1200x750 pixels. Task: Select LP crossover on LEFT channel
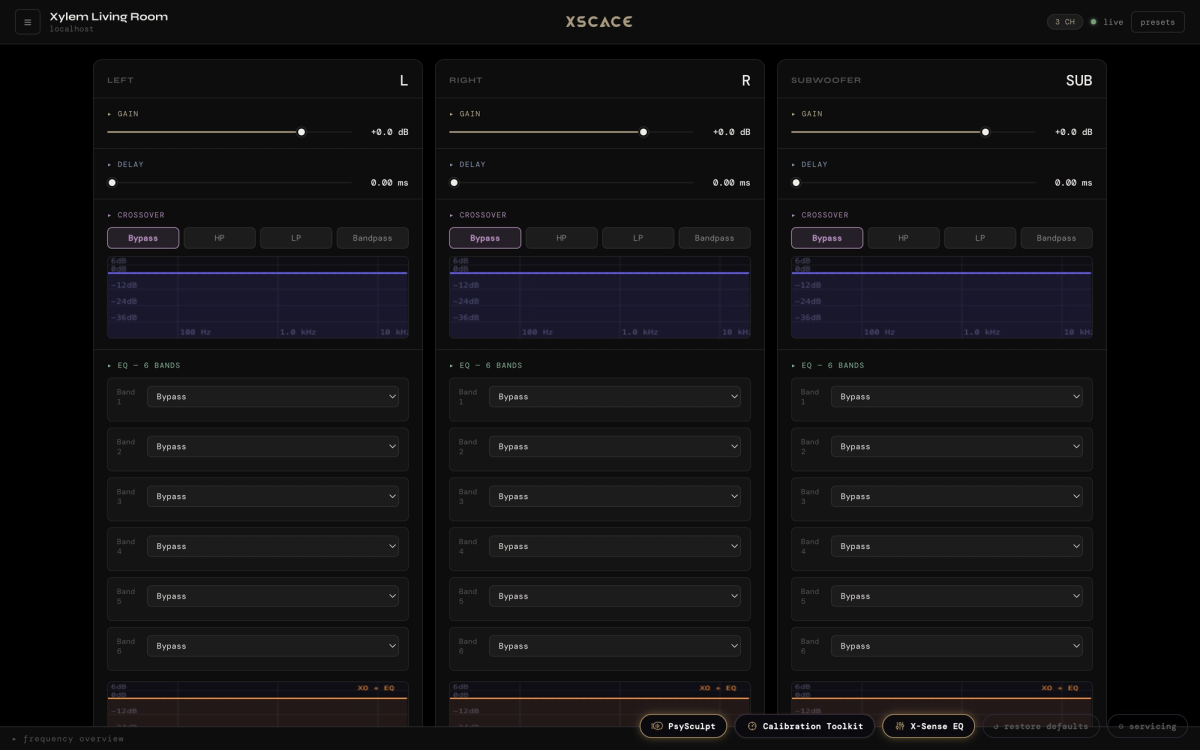[296, 238]
